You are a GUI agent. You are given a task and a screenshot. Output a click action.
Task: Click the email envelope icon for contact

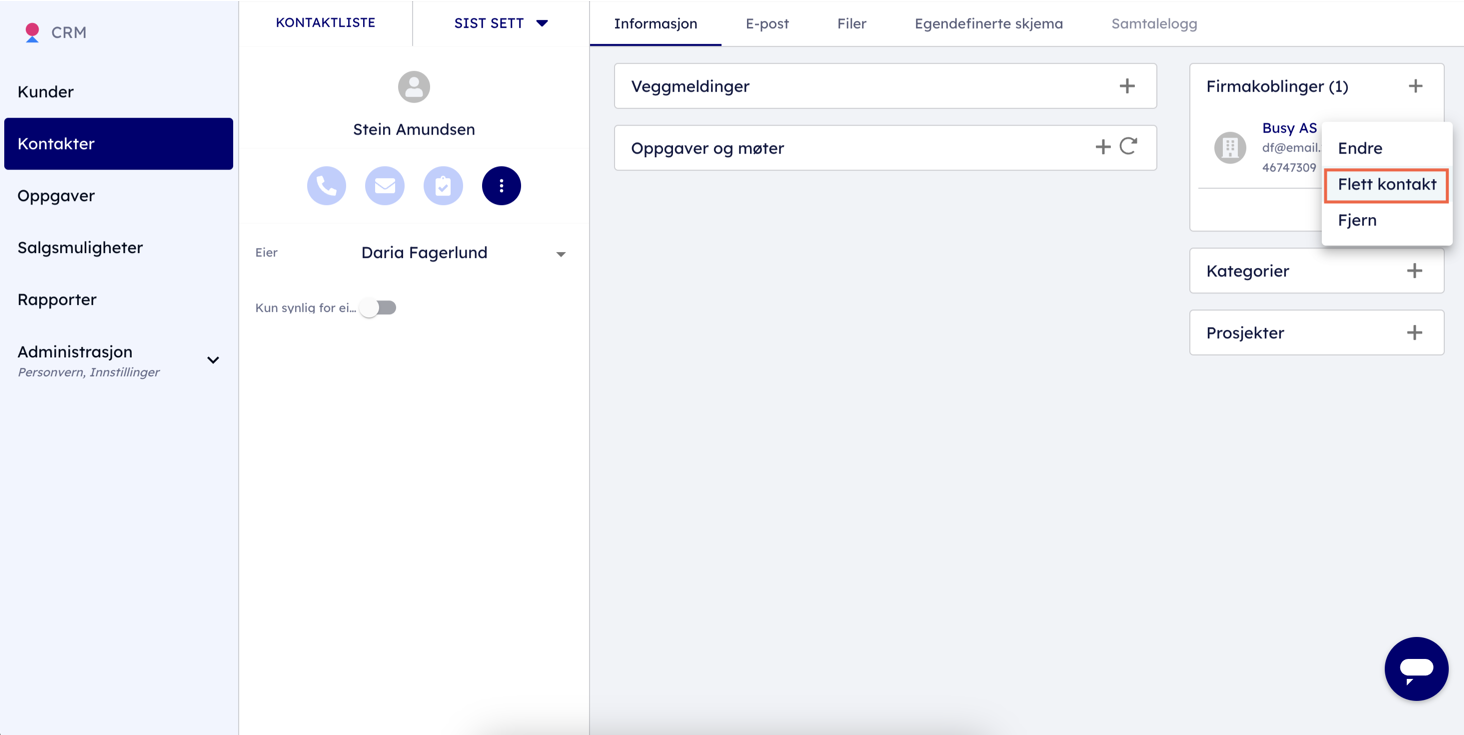(385, 186)
